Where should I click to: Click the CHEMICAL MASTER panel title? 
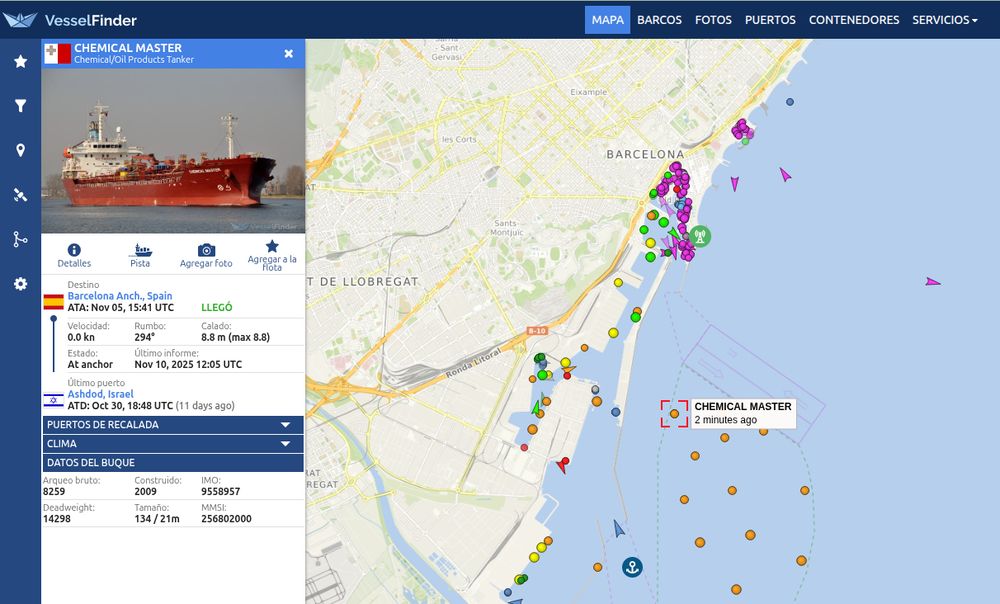pos(128,48)
